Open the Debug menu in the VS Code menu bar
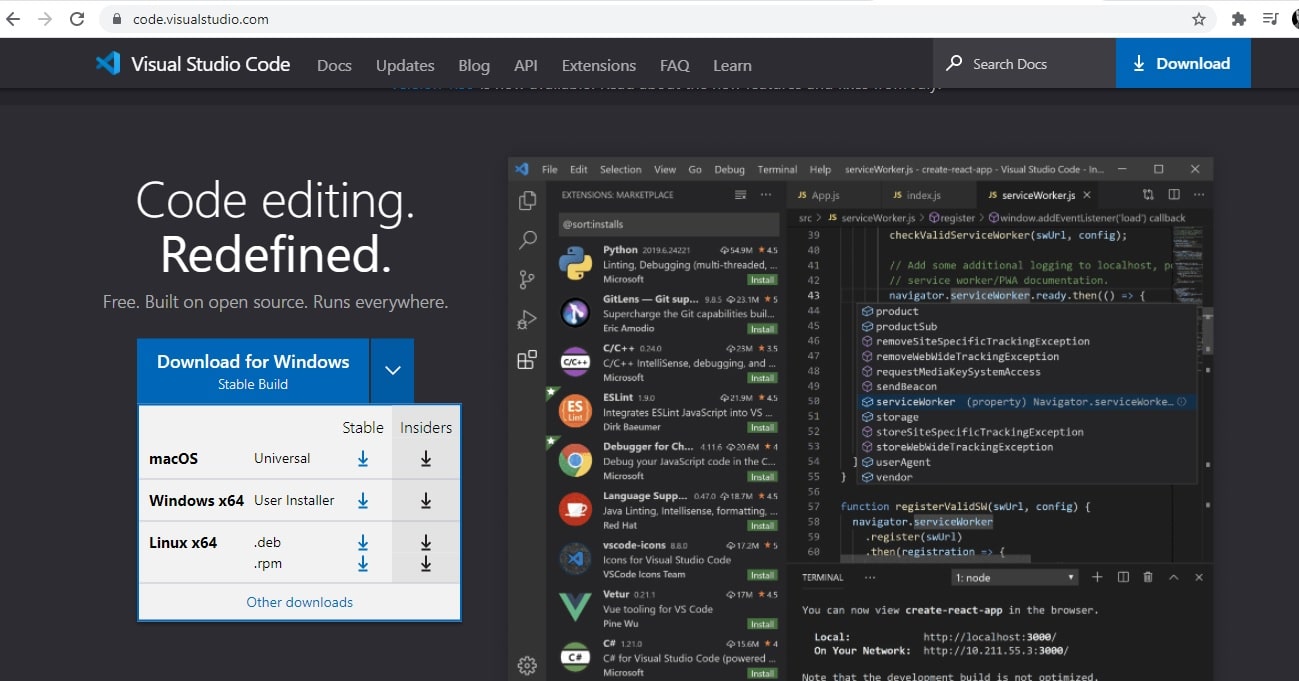Image resolution: width=1299 pixels, height=681 pixels. point(729,169)
